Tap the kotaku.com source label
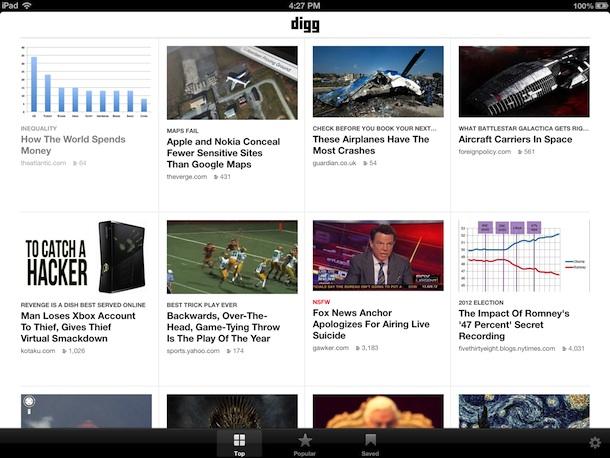610x458 pixels. click(x=38, y=351)
